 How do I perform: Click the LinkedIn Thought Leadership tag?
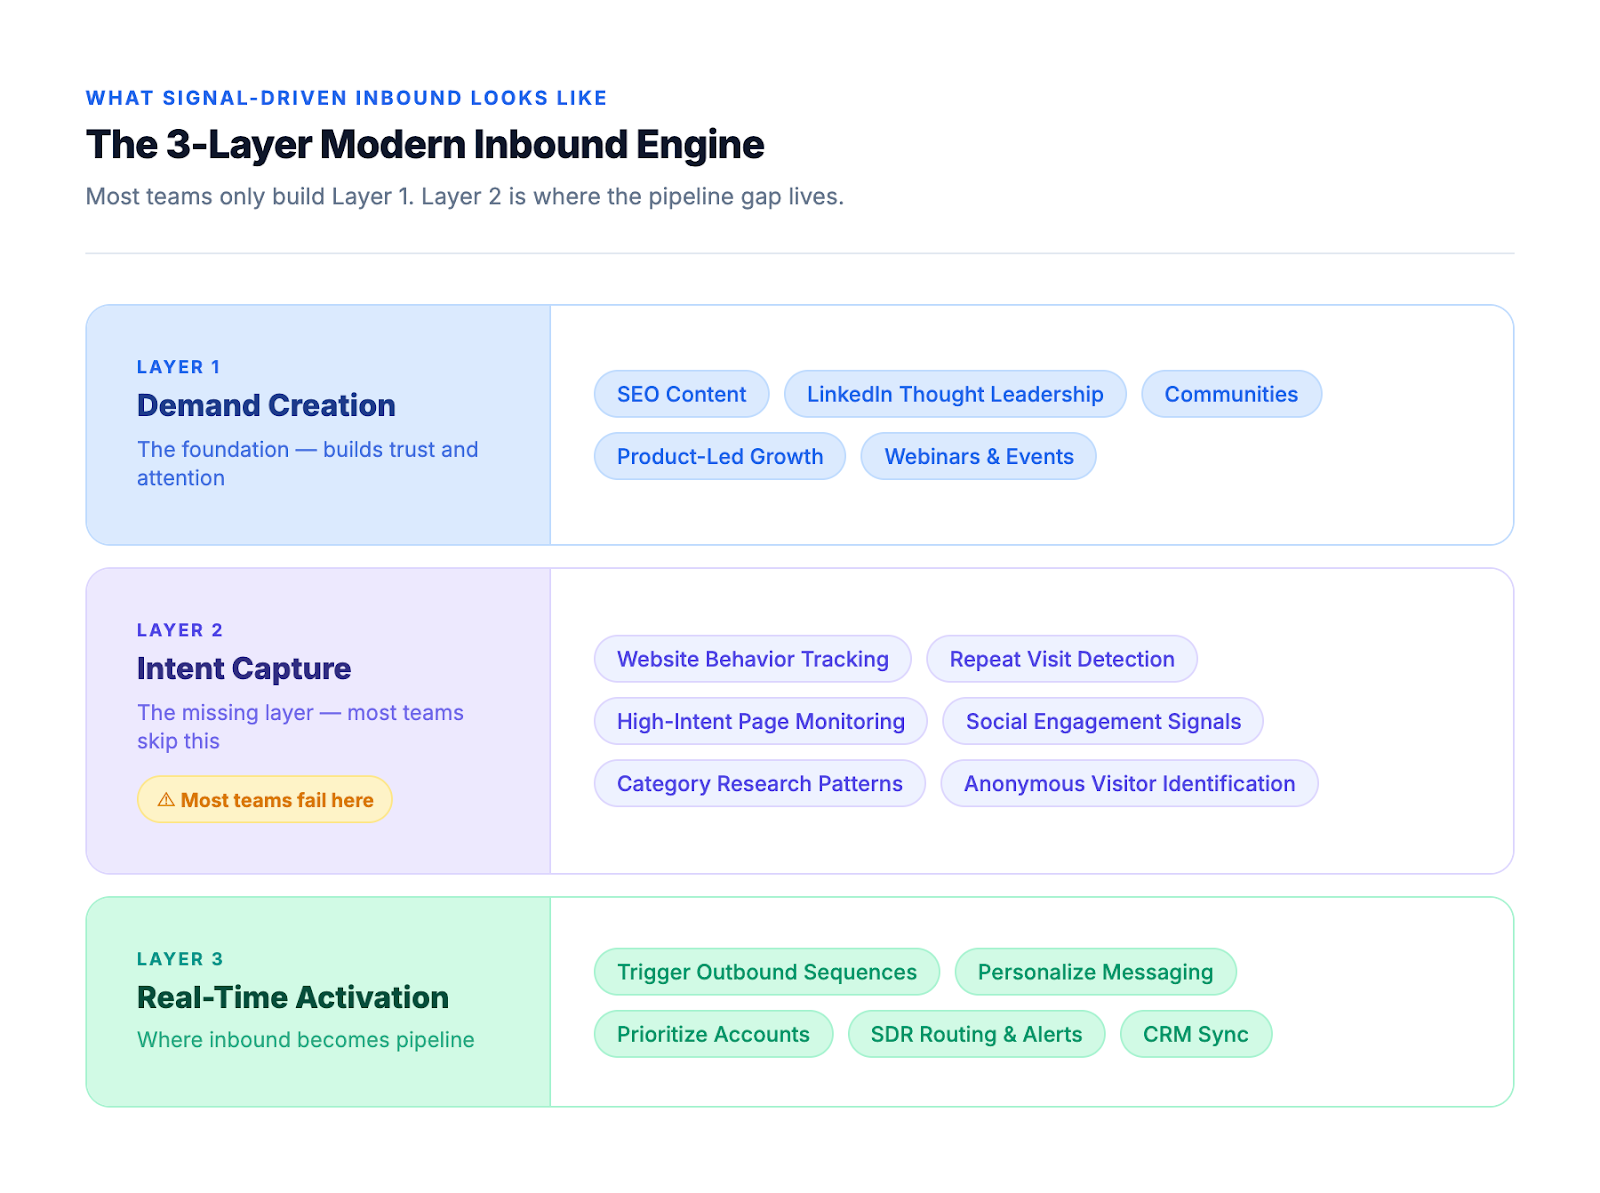(954, 393)
